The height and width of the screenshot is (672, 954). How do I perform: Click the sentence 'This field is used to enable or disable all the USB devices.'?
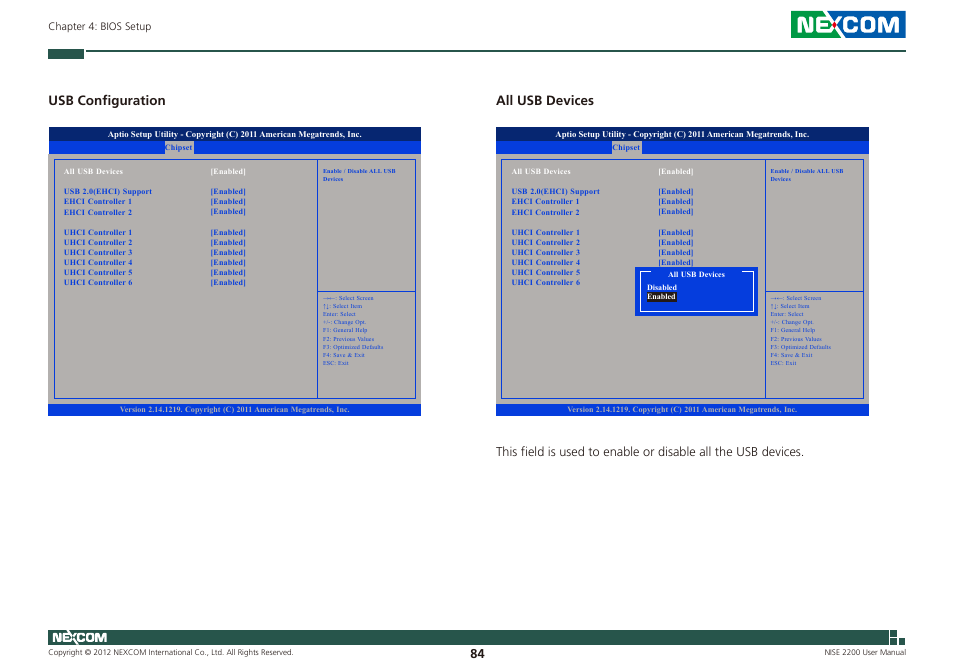650,452
